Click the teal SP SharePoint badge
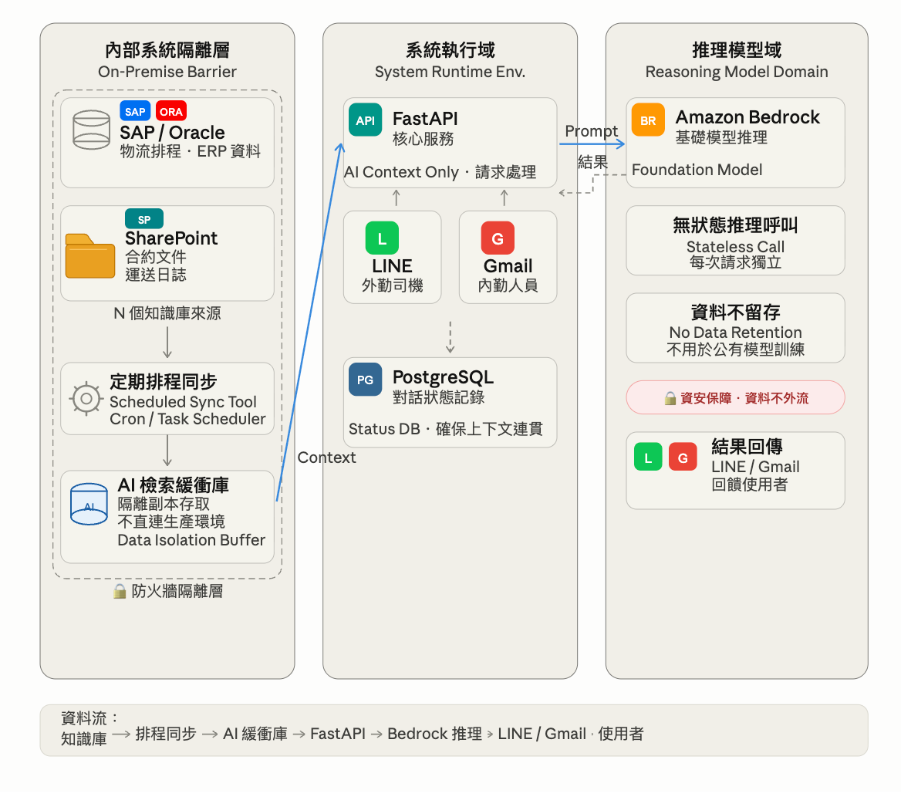The height and width of the screenshot is (792, 901). 144,220
